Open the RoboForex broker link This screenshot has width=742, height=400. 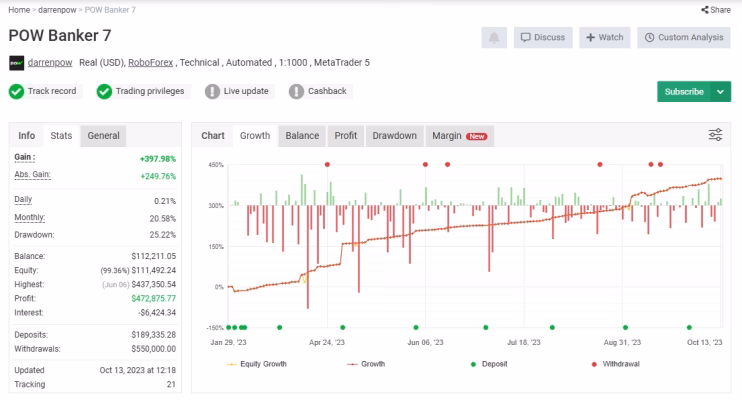[150, 62]
